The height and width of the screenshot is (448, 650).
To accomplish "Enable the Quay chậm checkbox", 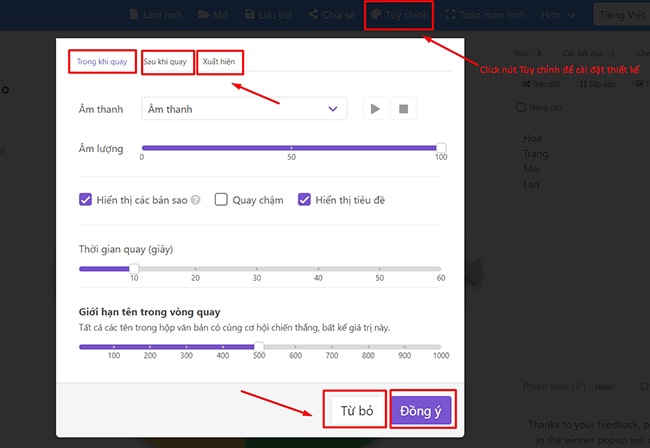I will tap(222, 200).
